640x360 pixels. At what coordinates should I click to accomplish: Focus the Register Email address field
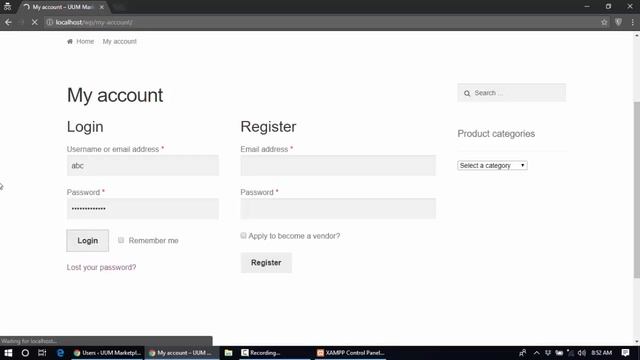(338, 165)
